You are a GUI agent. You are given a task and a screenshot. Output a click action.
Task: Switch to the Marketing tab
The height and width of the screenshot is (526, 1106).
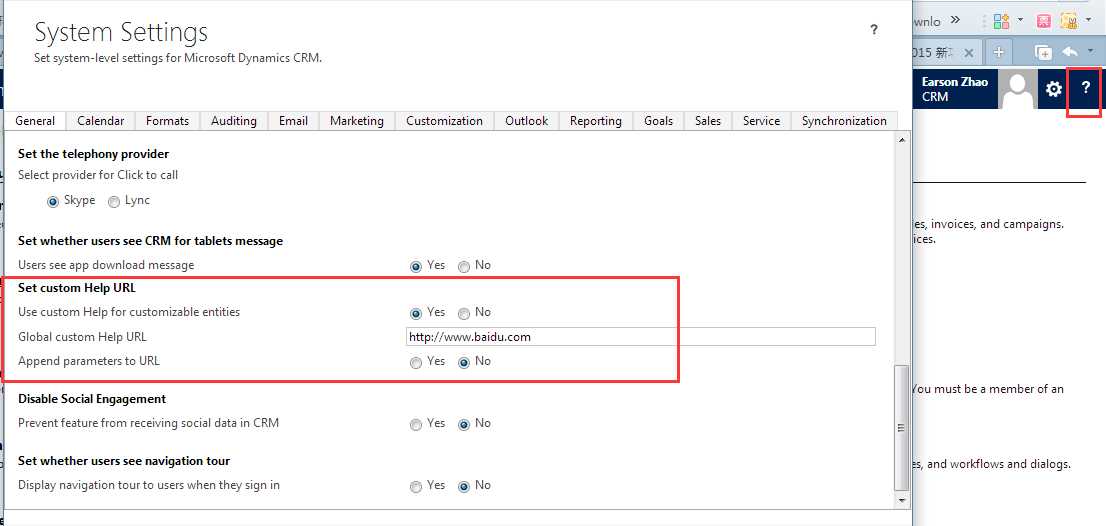click(x=356, y=121)
